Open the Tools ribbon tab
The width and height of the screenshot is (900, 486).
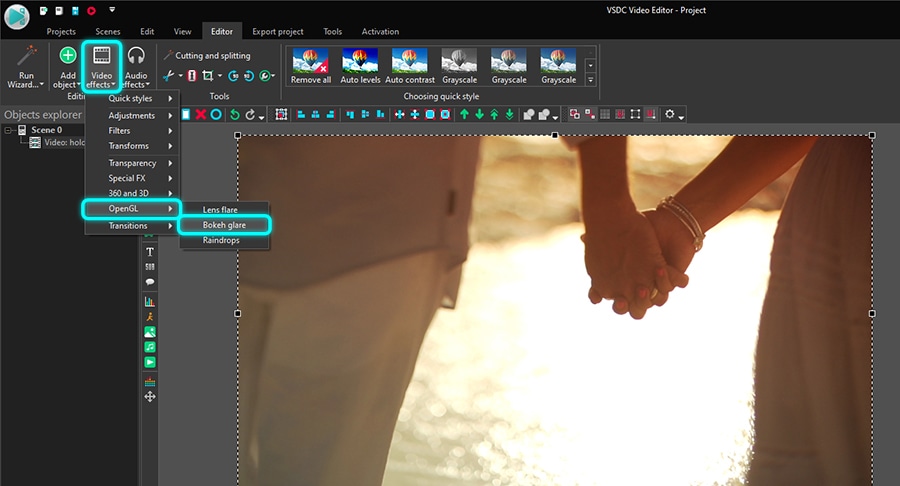(x=332, y=32)
